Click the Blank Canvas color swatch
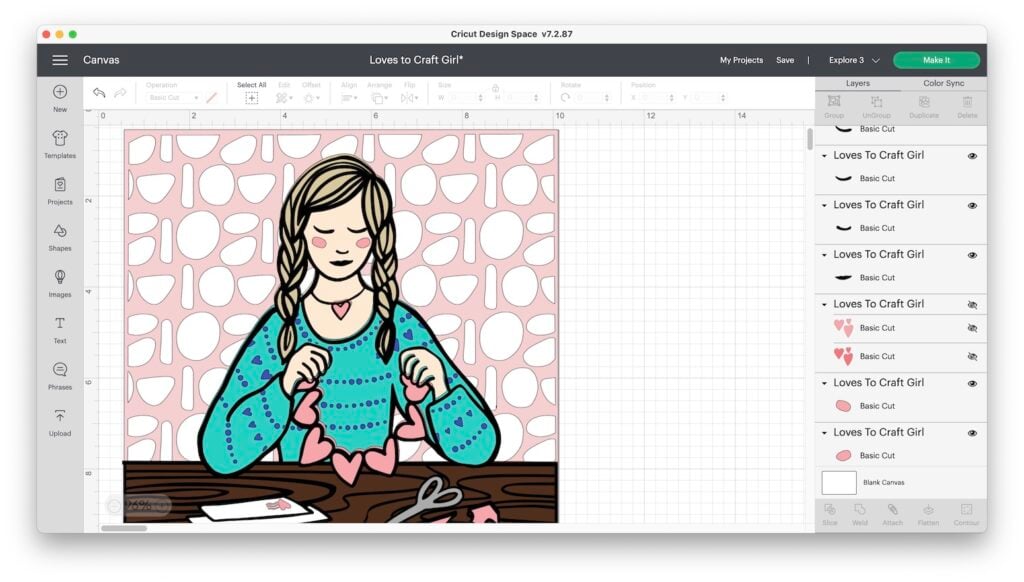Screen dimensions: 1024x582 (839, 483)
